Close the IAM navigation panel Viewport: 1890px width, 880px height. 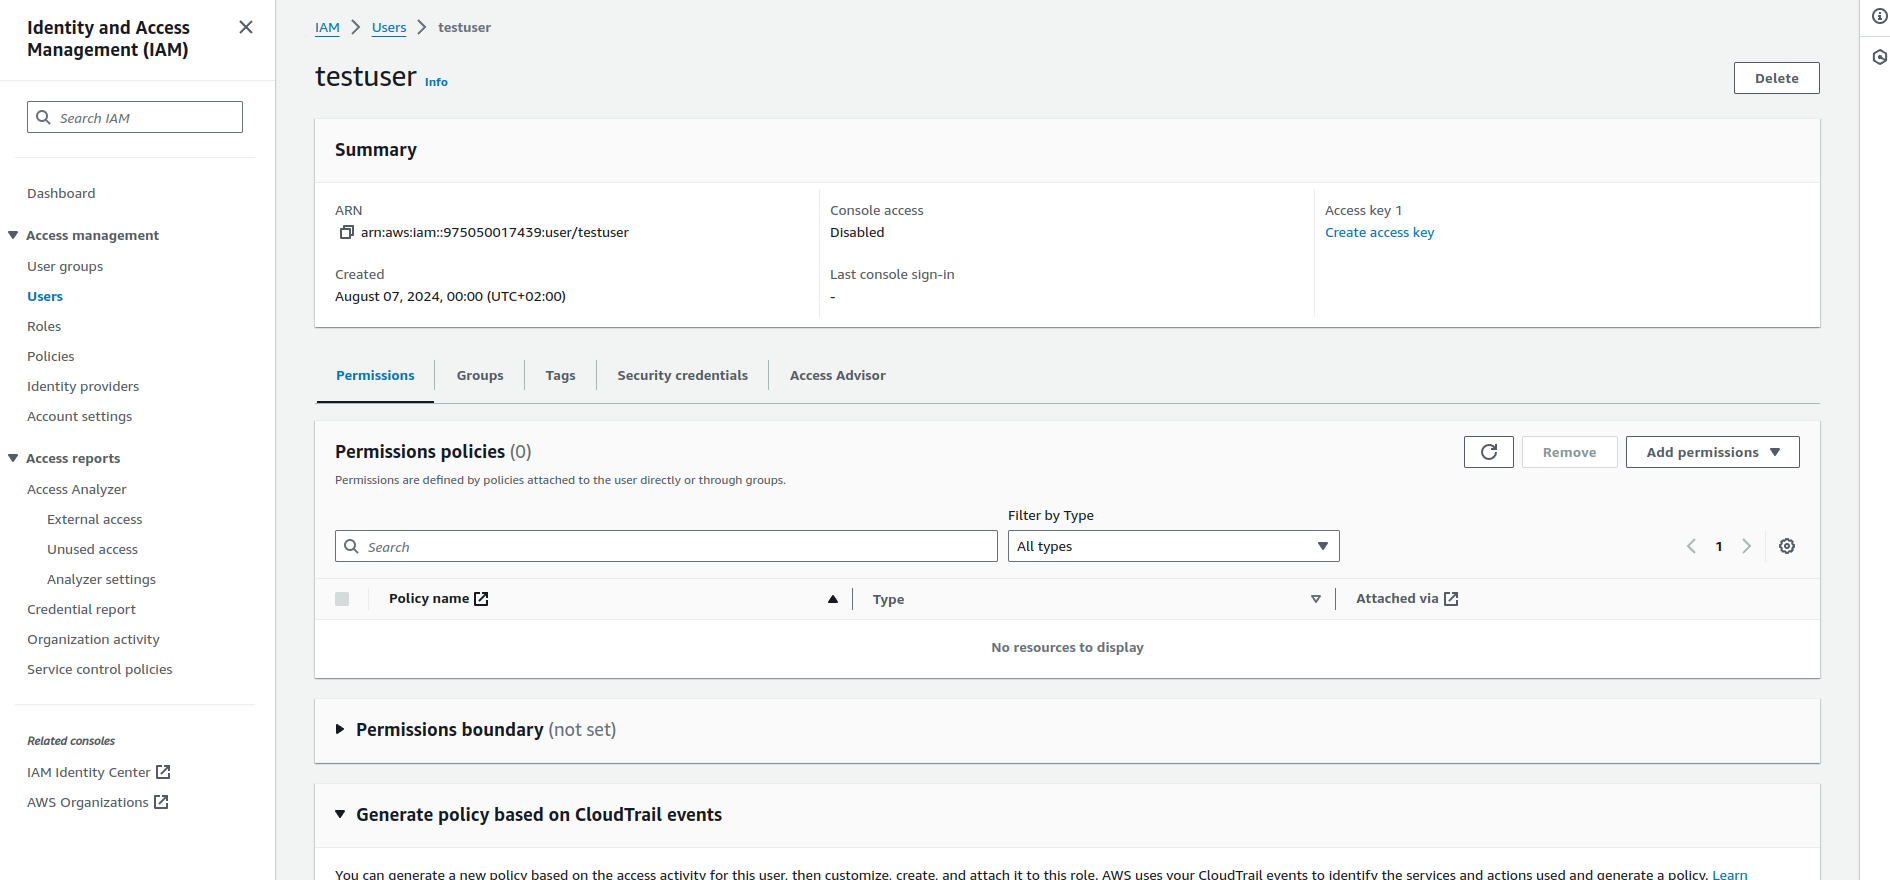pyautogui.click(x=246, y=27)
